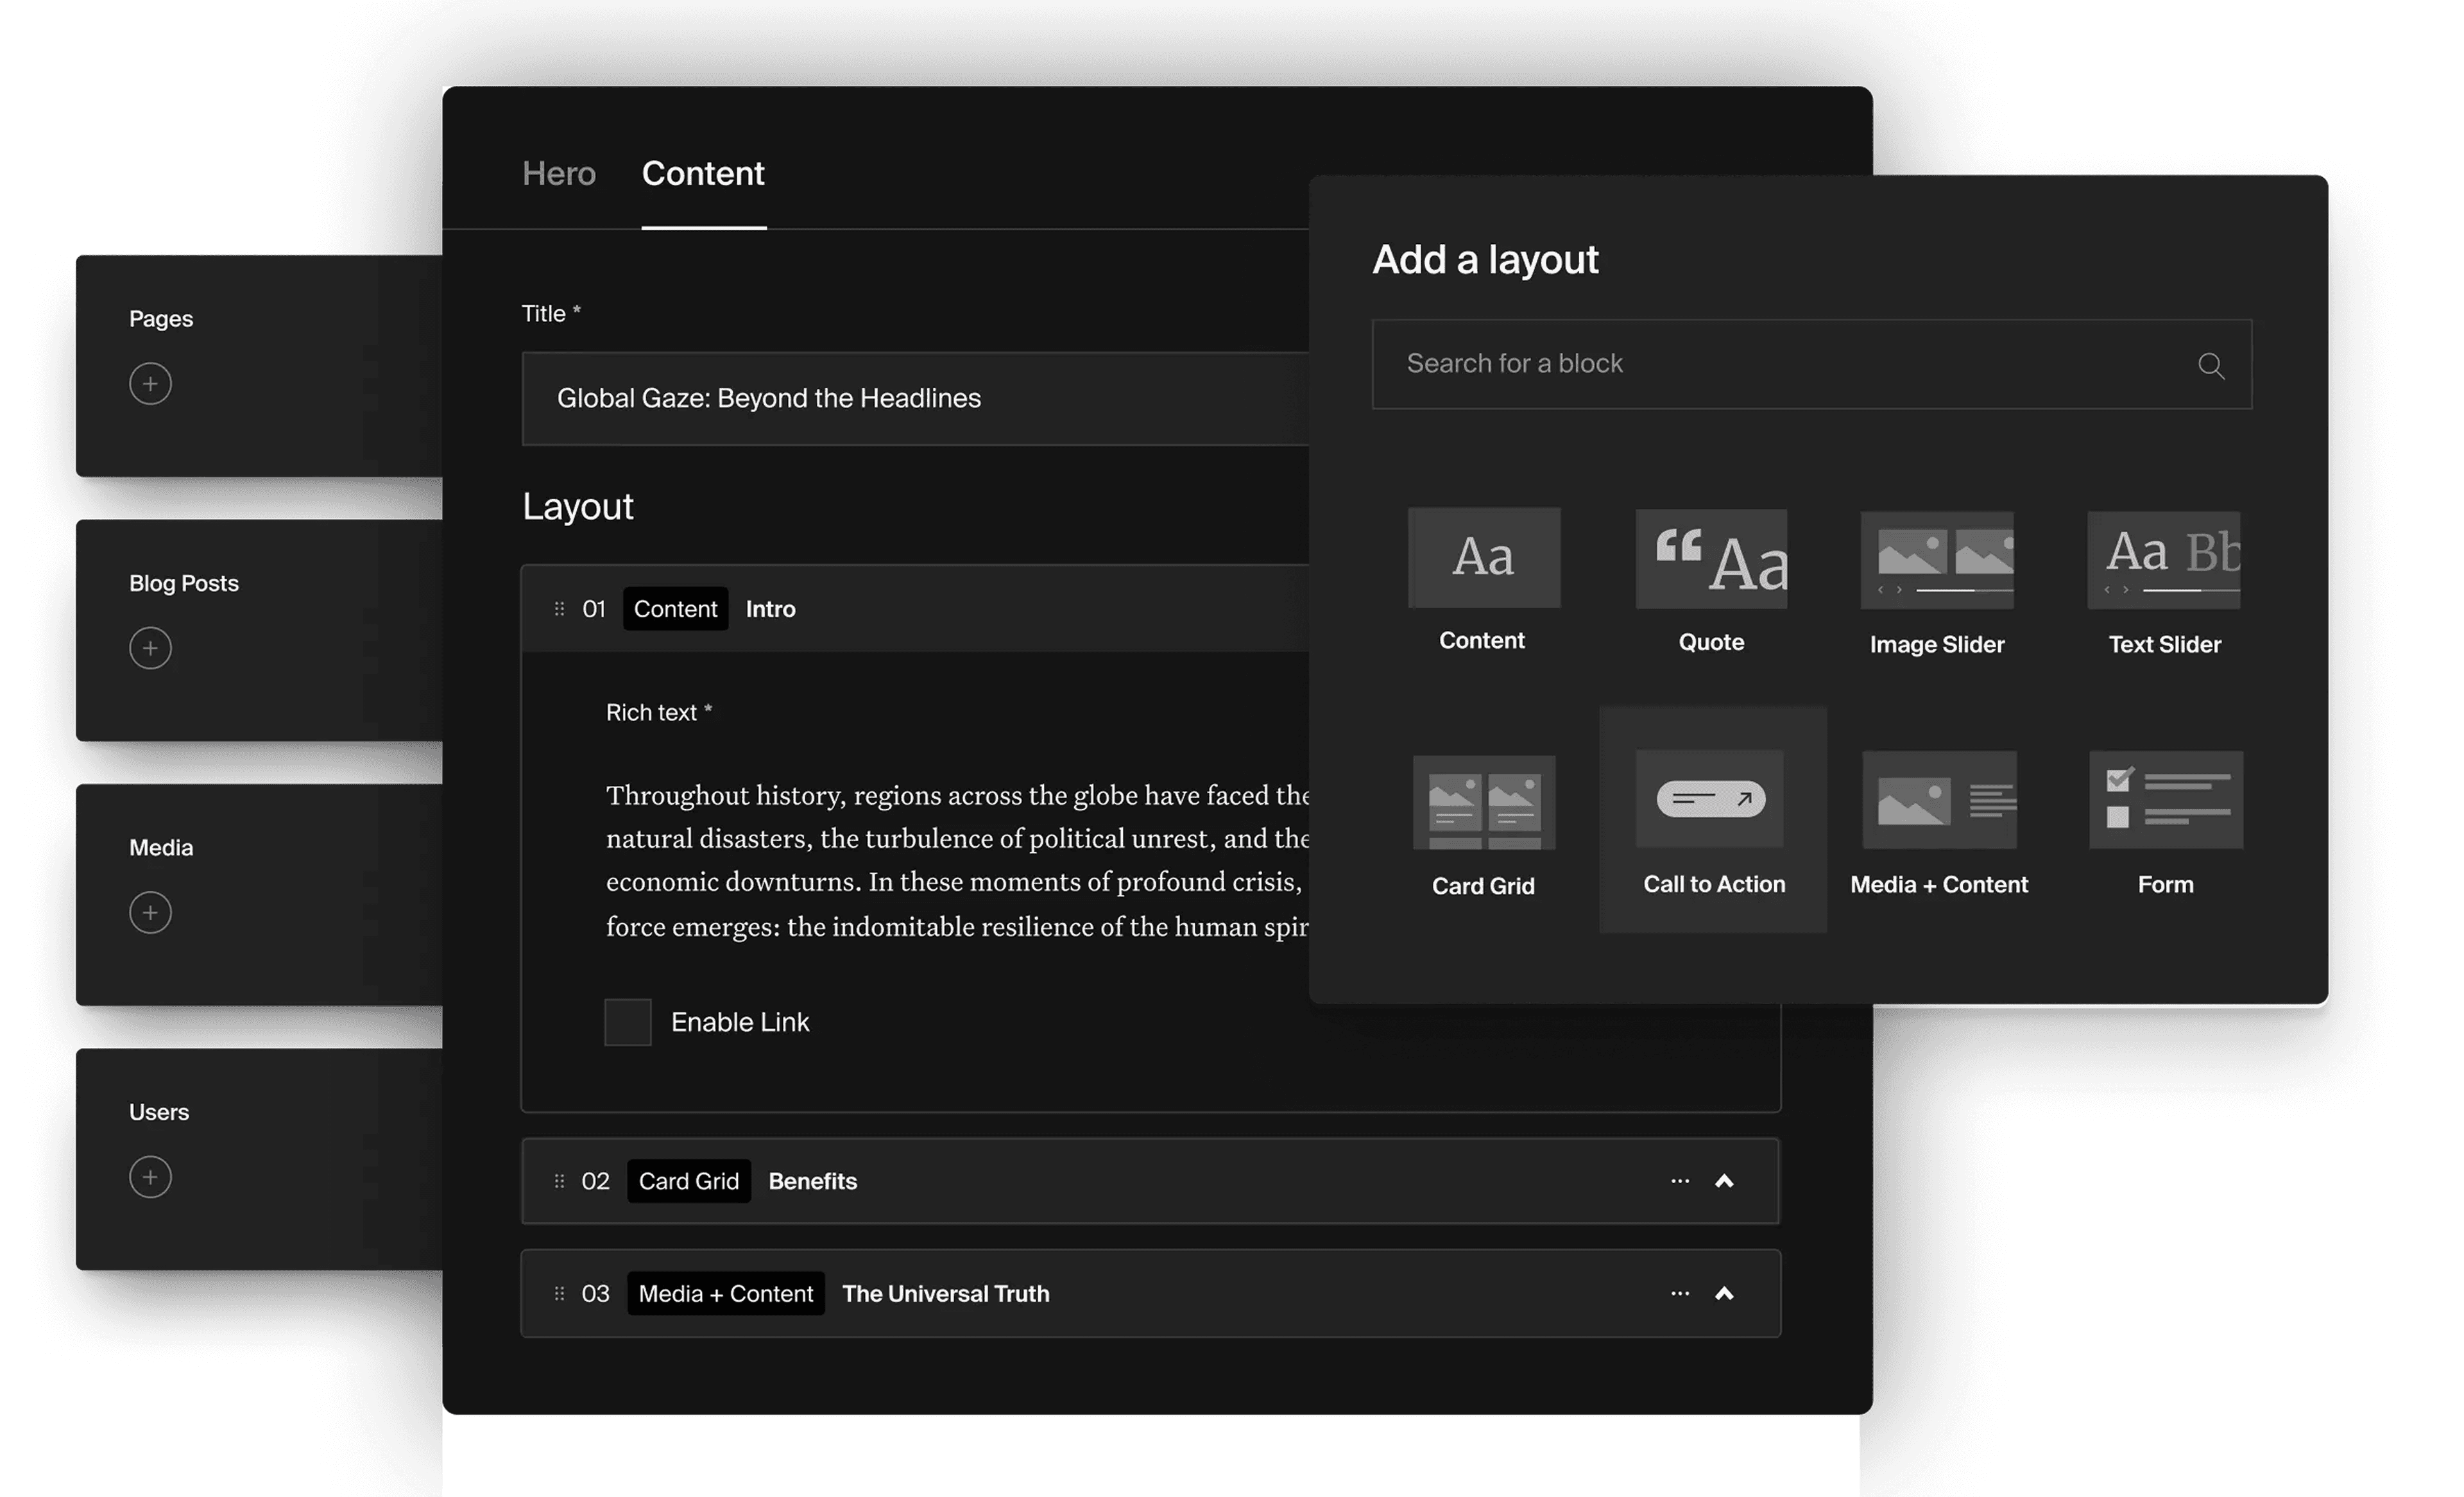
Task: Grab the drag handle on the Intro block
Action: [x=559, y=608]
